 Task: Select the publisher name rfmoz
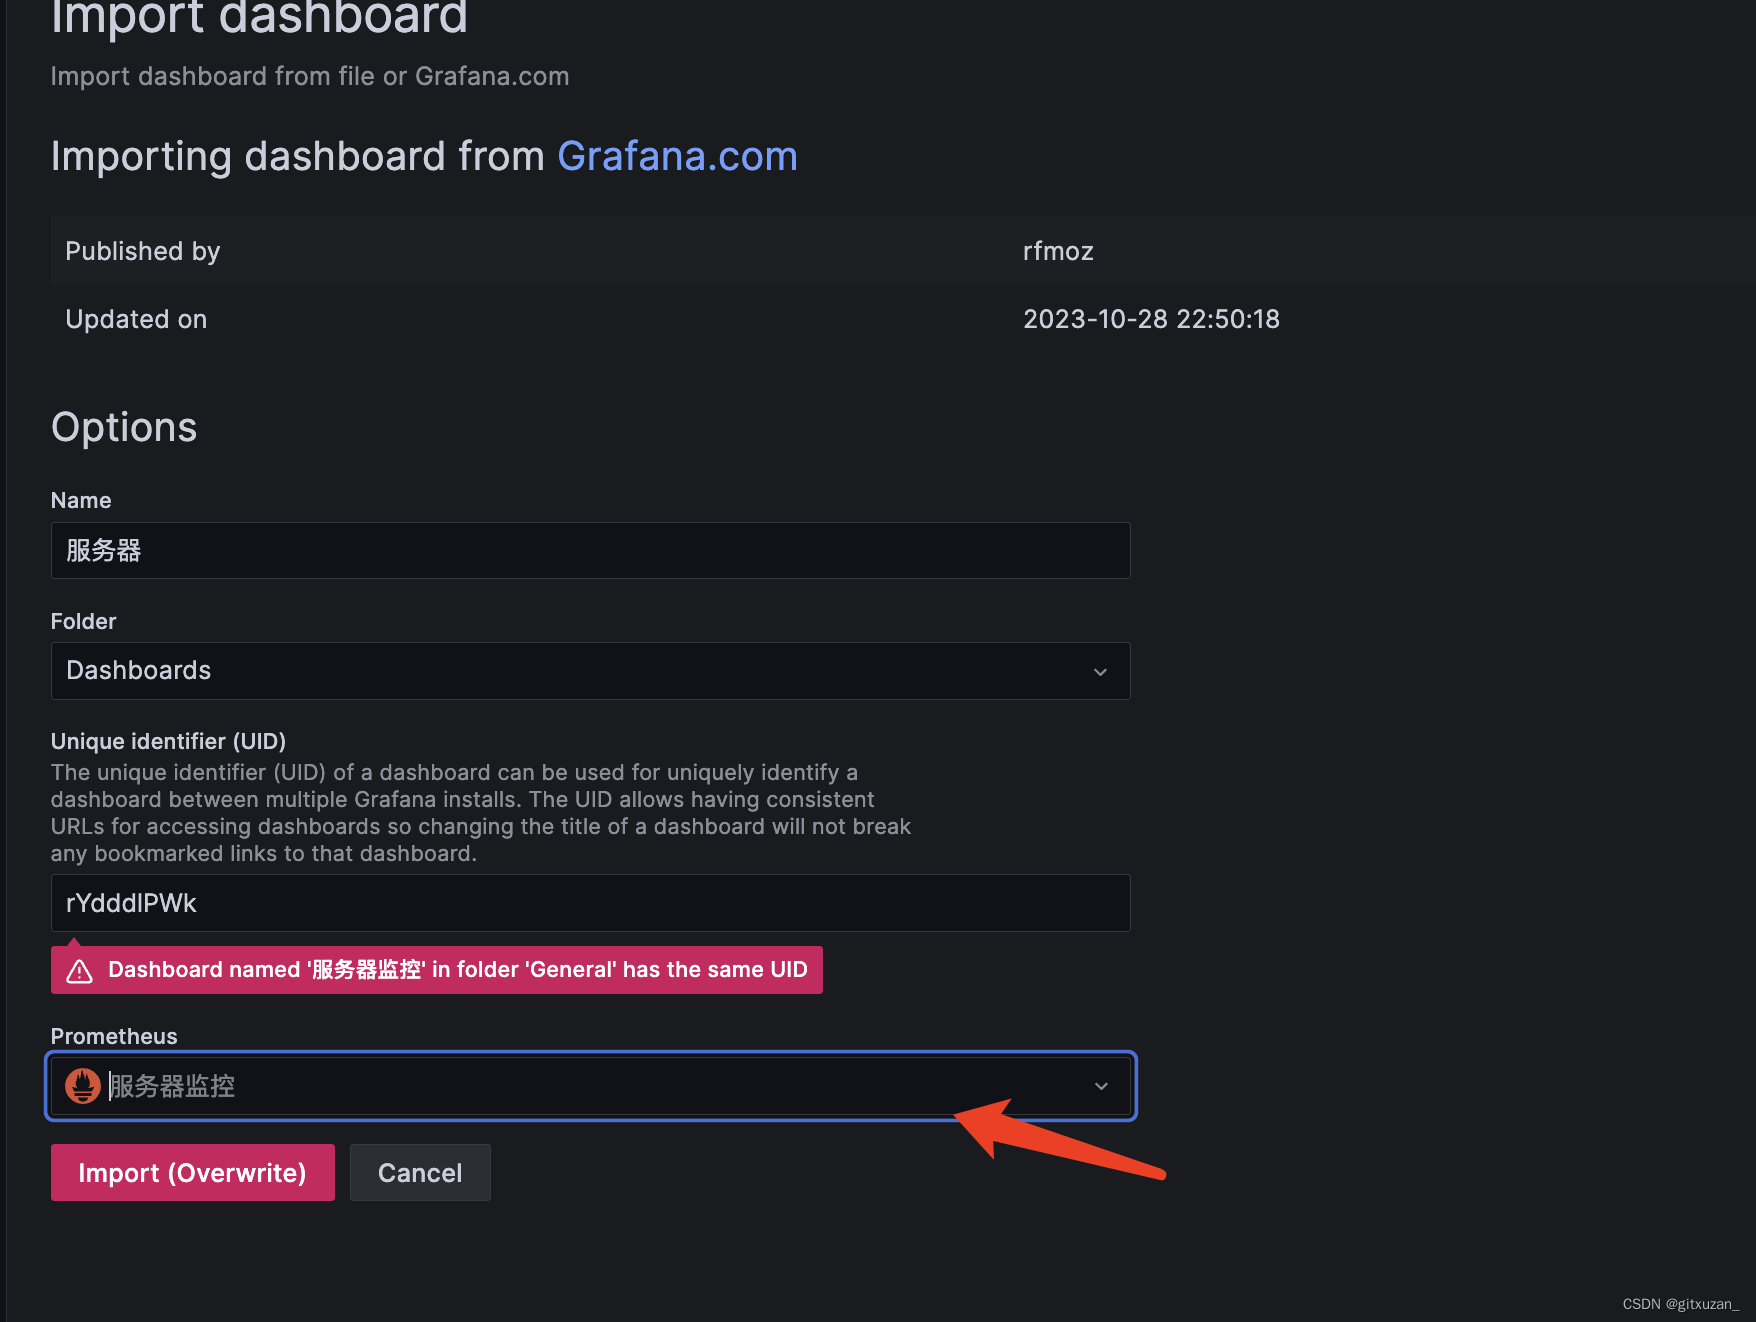click(1058, 251)
